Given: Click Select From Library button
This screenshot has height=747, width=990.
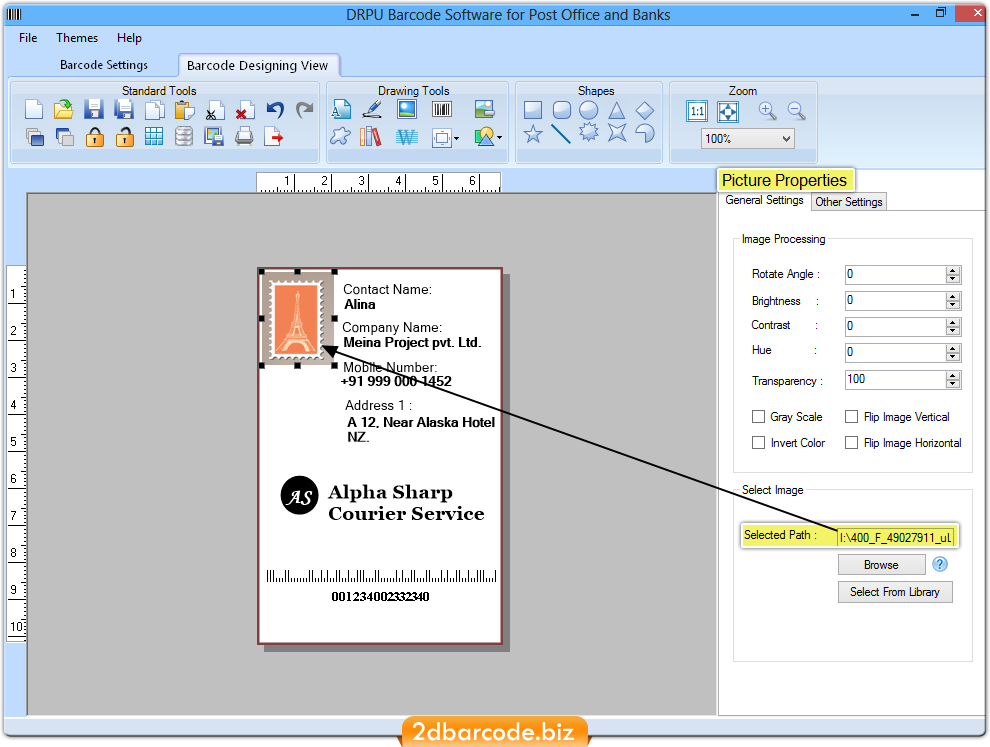Looking at the screenshot, I should coord(895,592).
